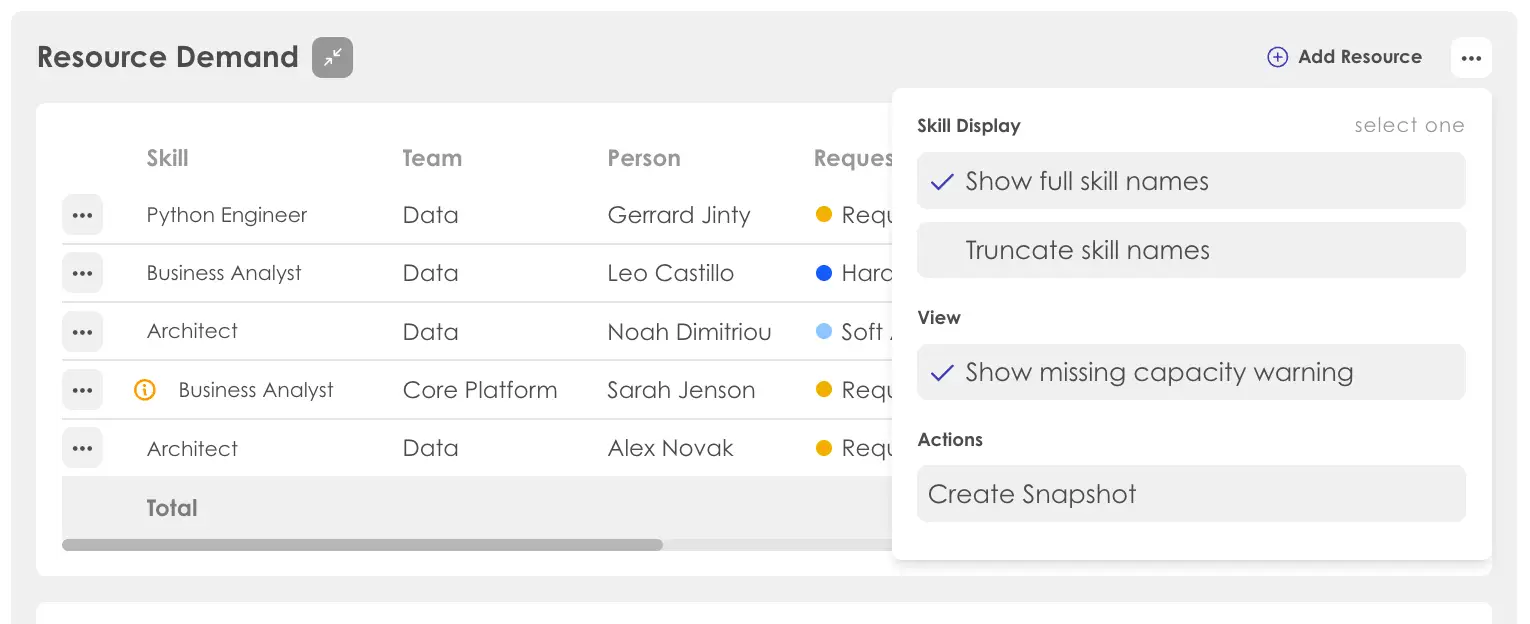
Task: Click the Gerrard Jinty person cell
Action: point(679,215)
